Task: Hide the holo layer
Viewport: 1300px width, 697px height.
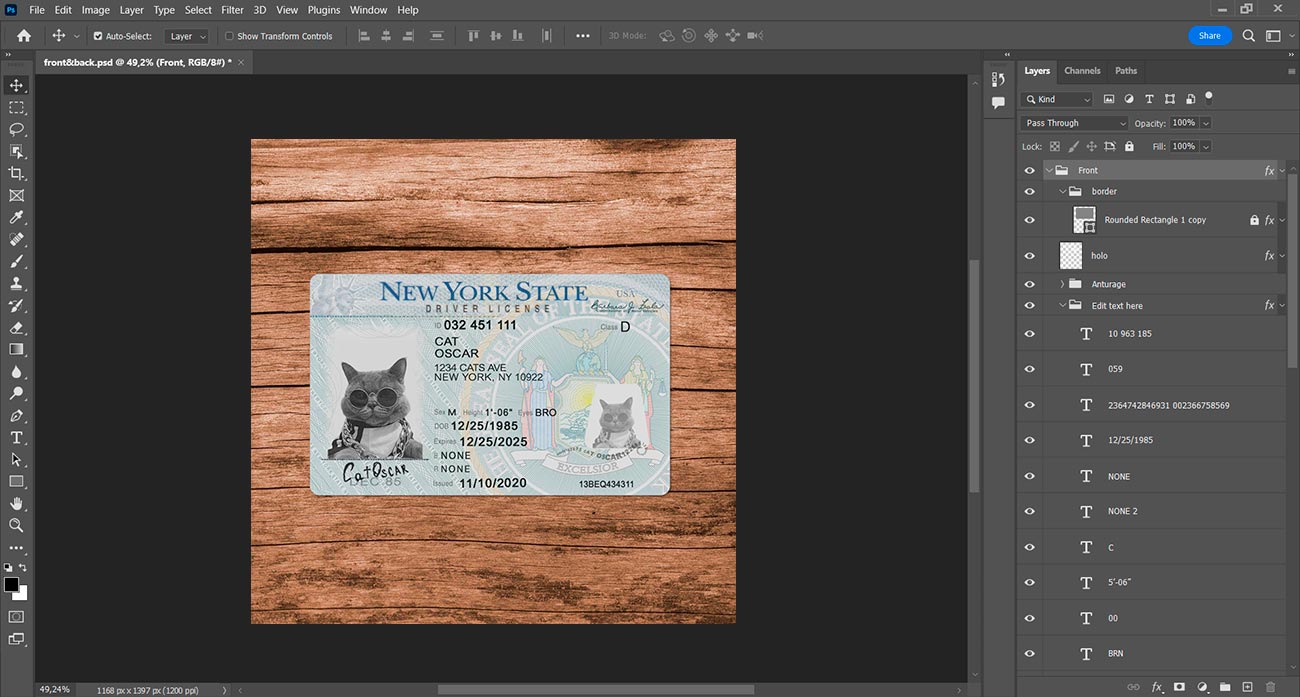Action: coord(1029,256)
